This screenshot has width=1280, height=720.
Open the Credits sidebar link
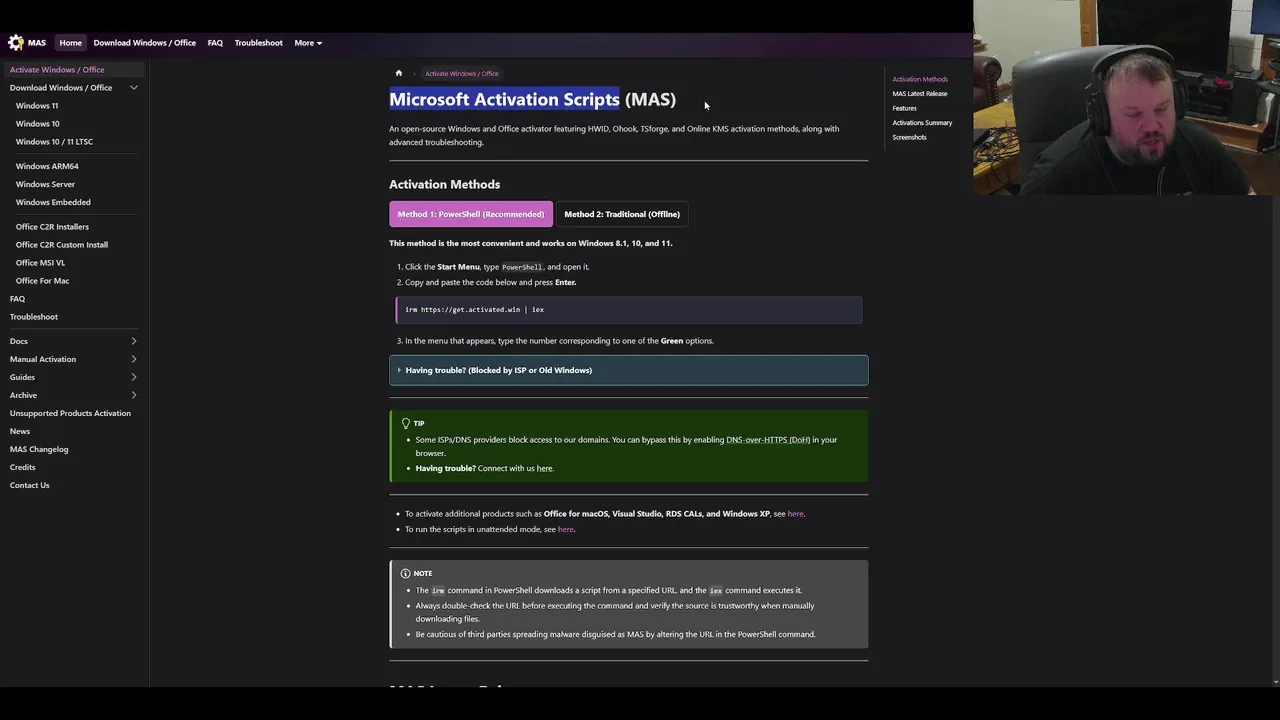(22, 467)
